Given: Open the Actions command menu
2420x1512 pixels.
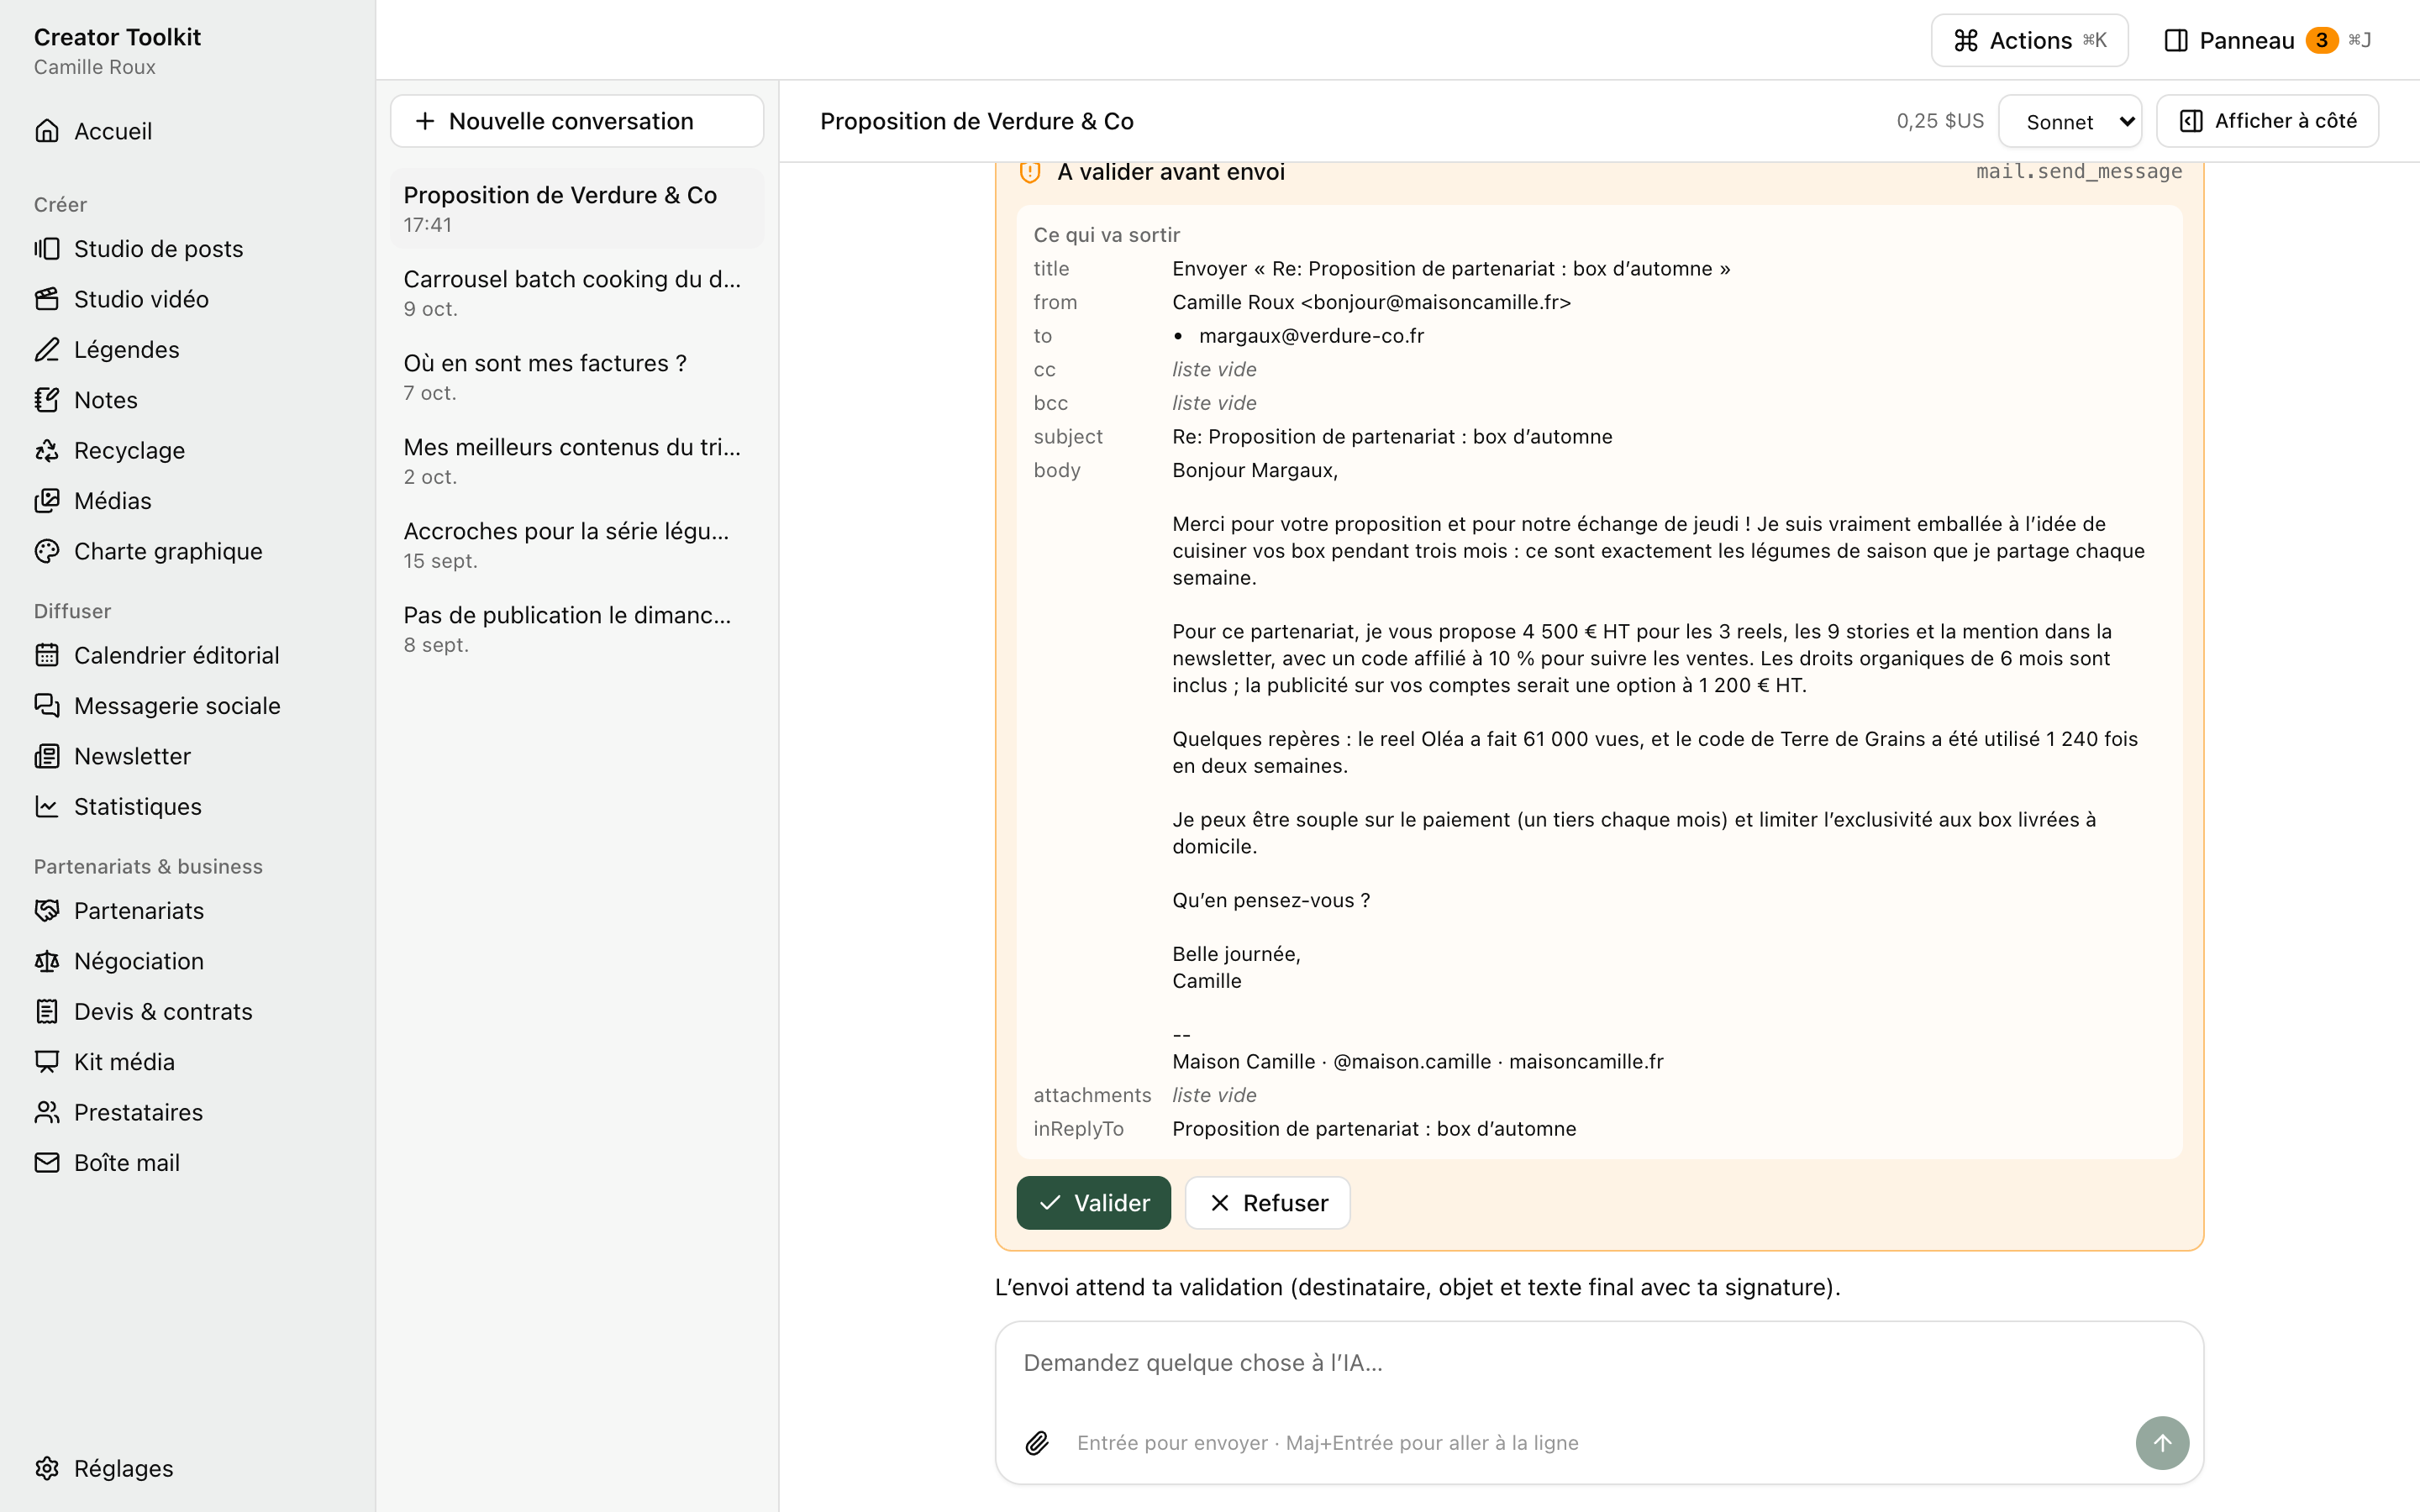Looking at the screenshot, I should point(2029,40).
